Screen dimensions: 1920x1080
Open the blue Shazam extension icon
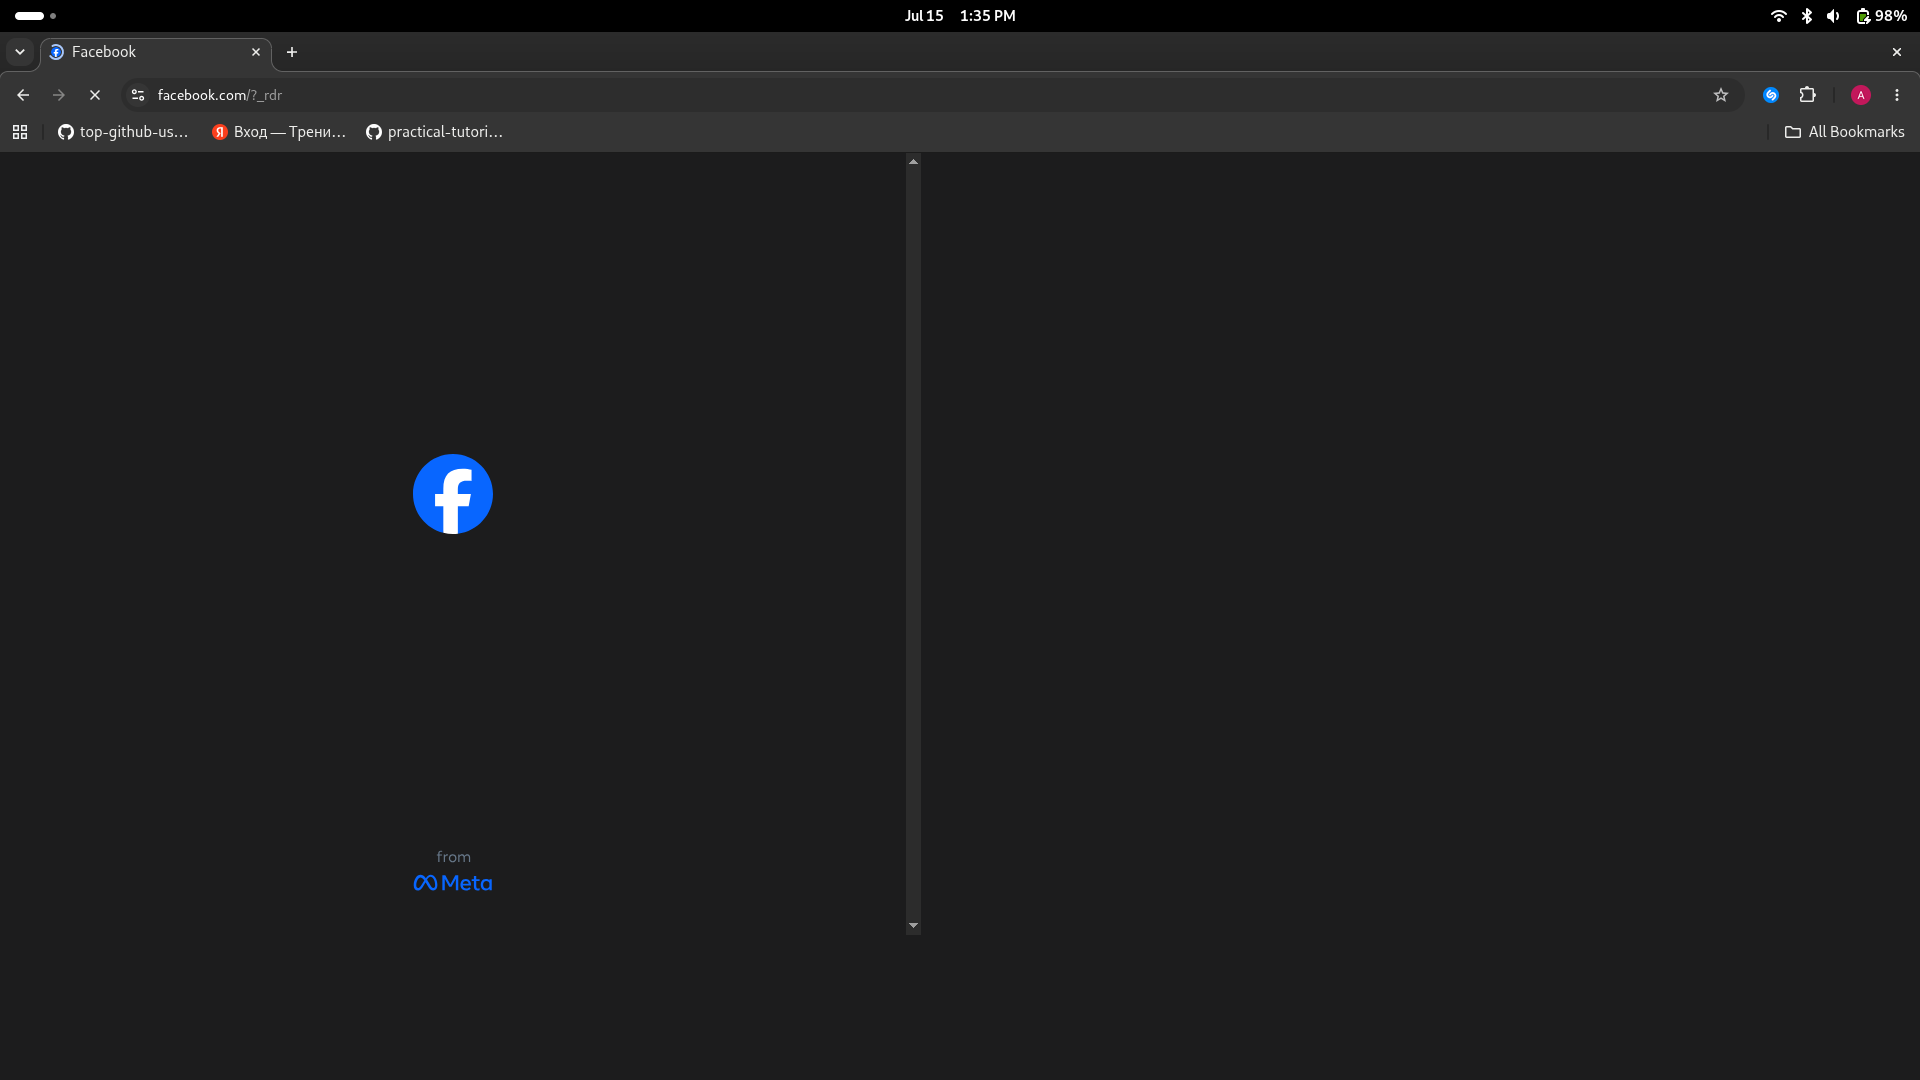click(1771, 95)
